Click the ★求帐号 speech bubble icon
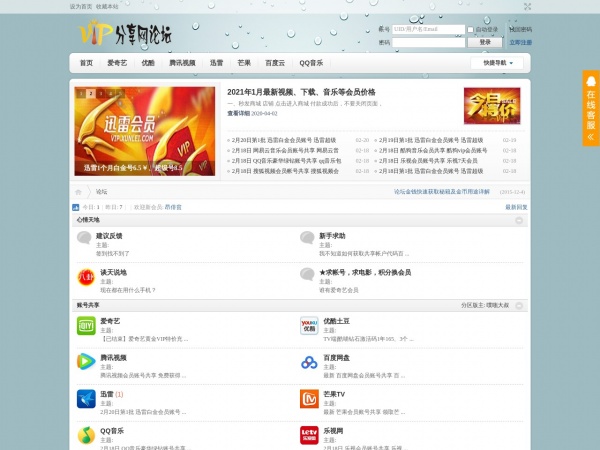 [307, 274]
